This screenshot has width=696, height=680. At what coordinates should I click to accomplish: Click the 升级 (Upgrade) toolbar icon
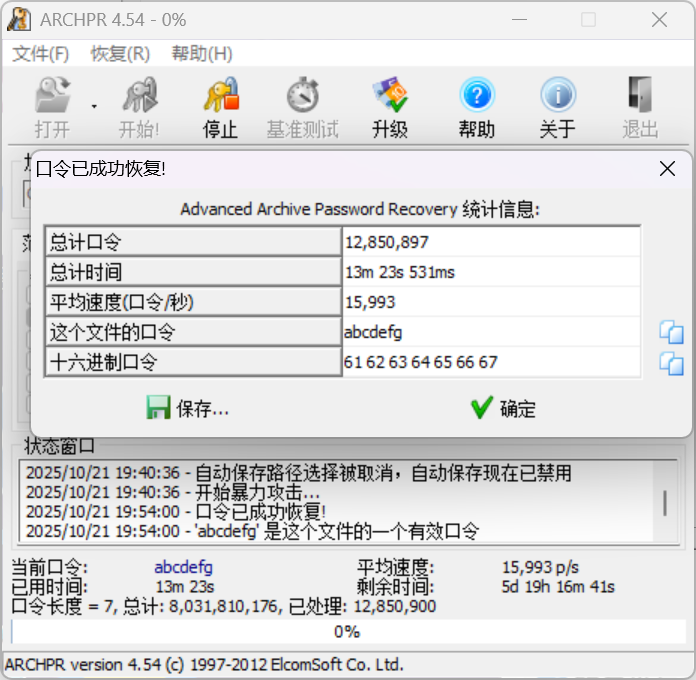(x=390, y=95)
